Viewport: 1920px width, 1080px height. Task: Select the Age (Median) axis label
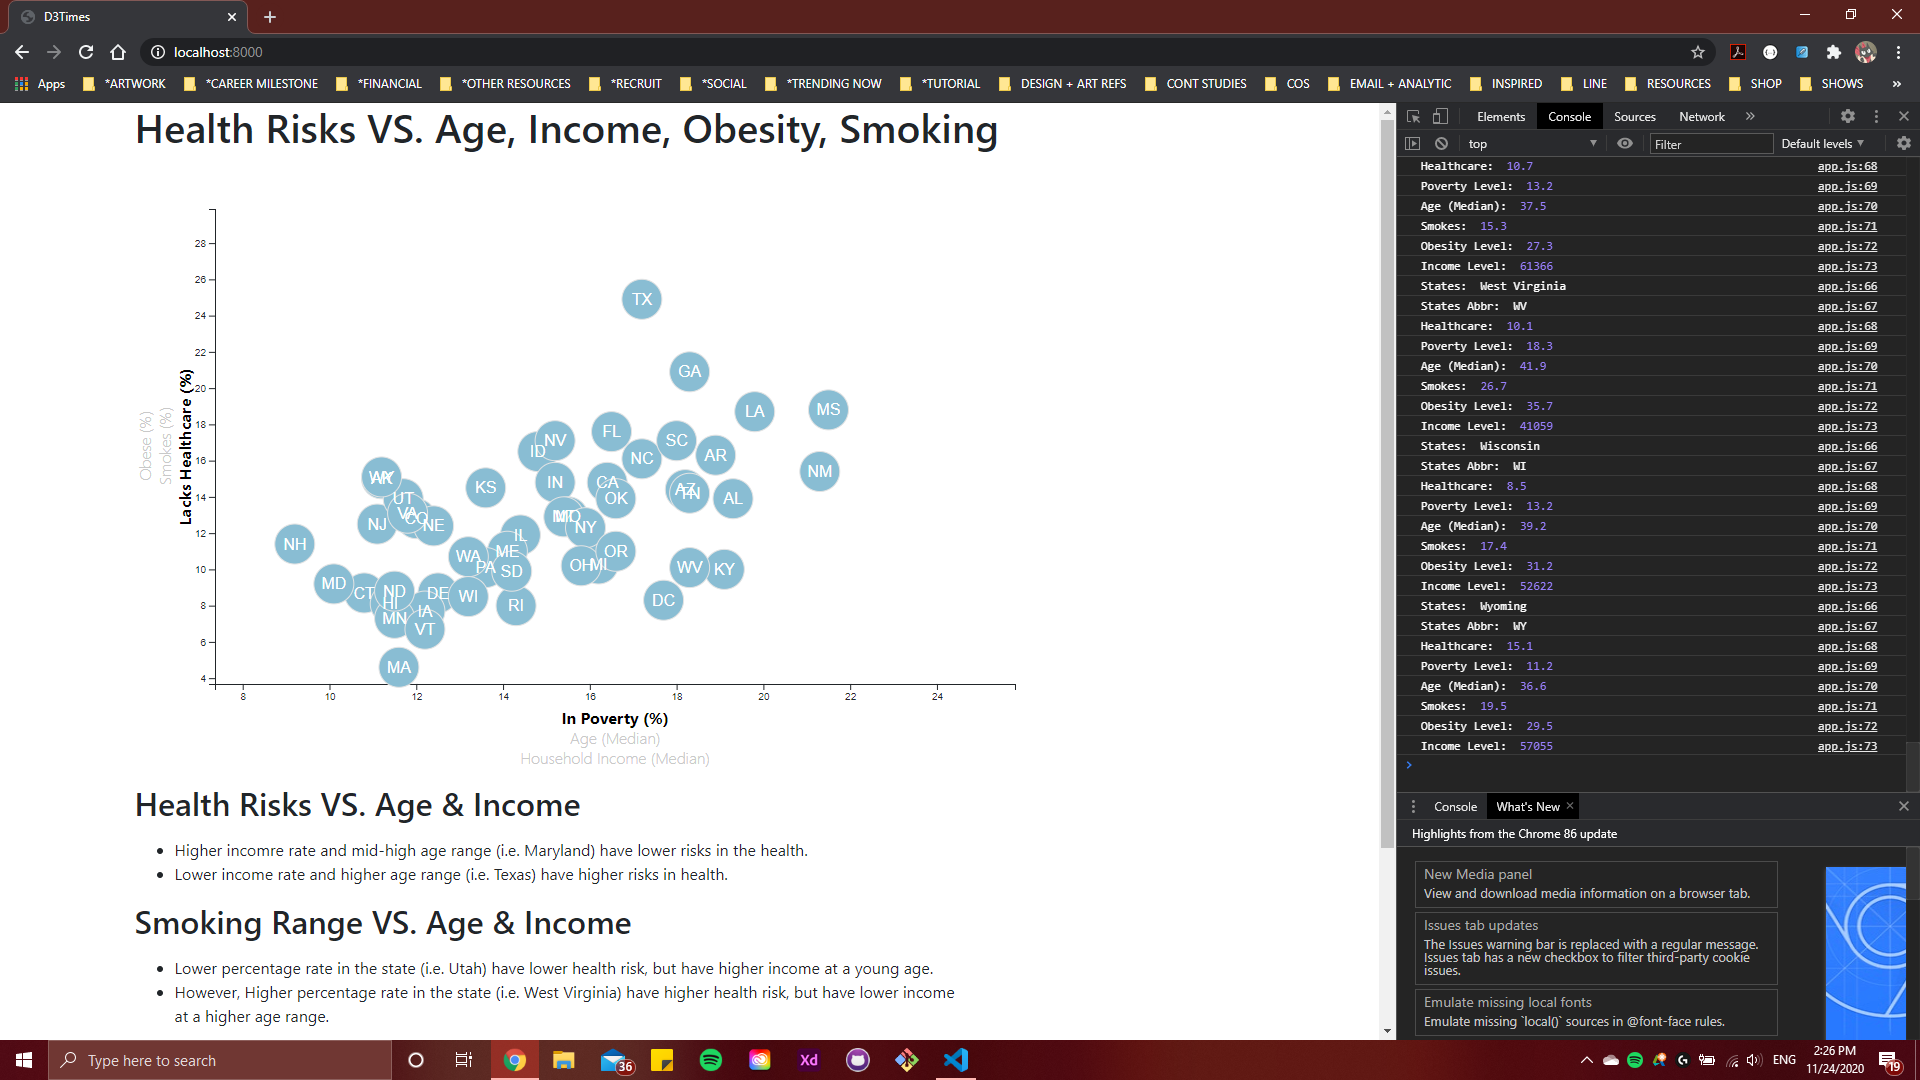pyautogui.click(x=614, y=739)
